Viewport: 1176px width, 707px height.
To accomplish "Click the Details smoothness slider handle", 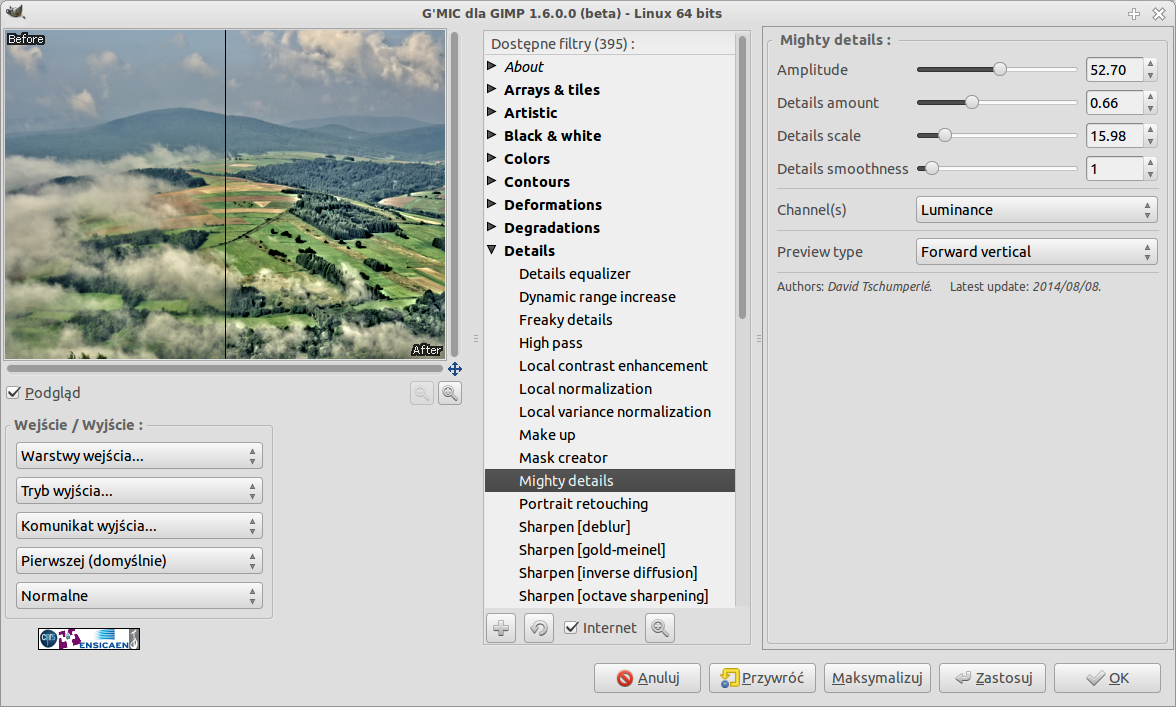I will [931, 169].
